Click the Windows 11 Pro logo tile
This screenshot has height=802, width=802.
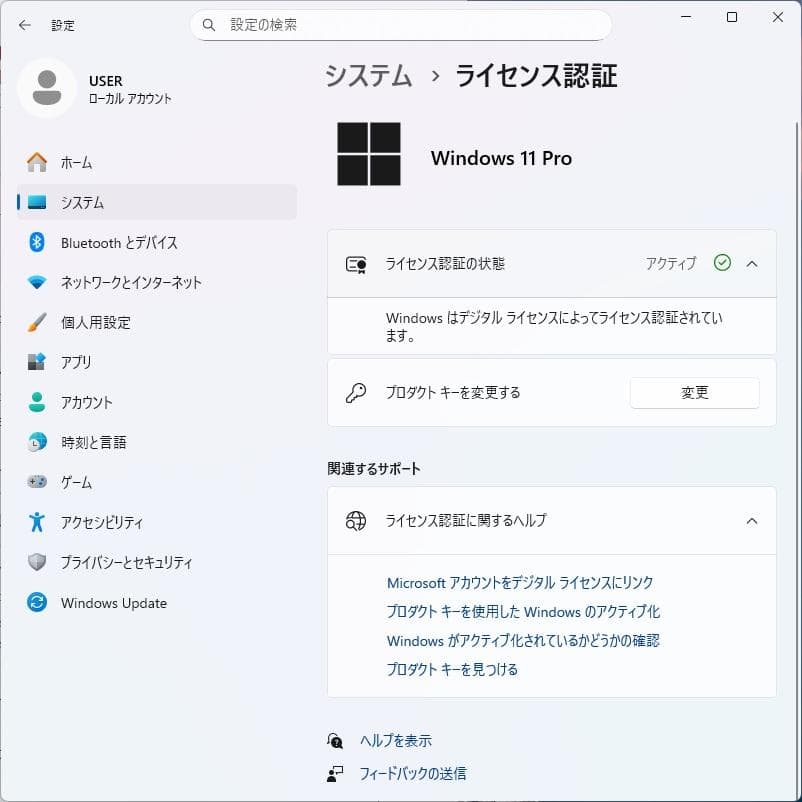369,155
